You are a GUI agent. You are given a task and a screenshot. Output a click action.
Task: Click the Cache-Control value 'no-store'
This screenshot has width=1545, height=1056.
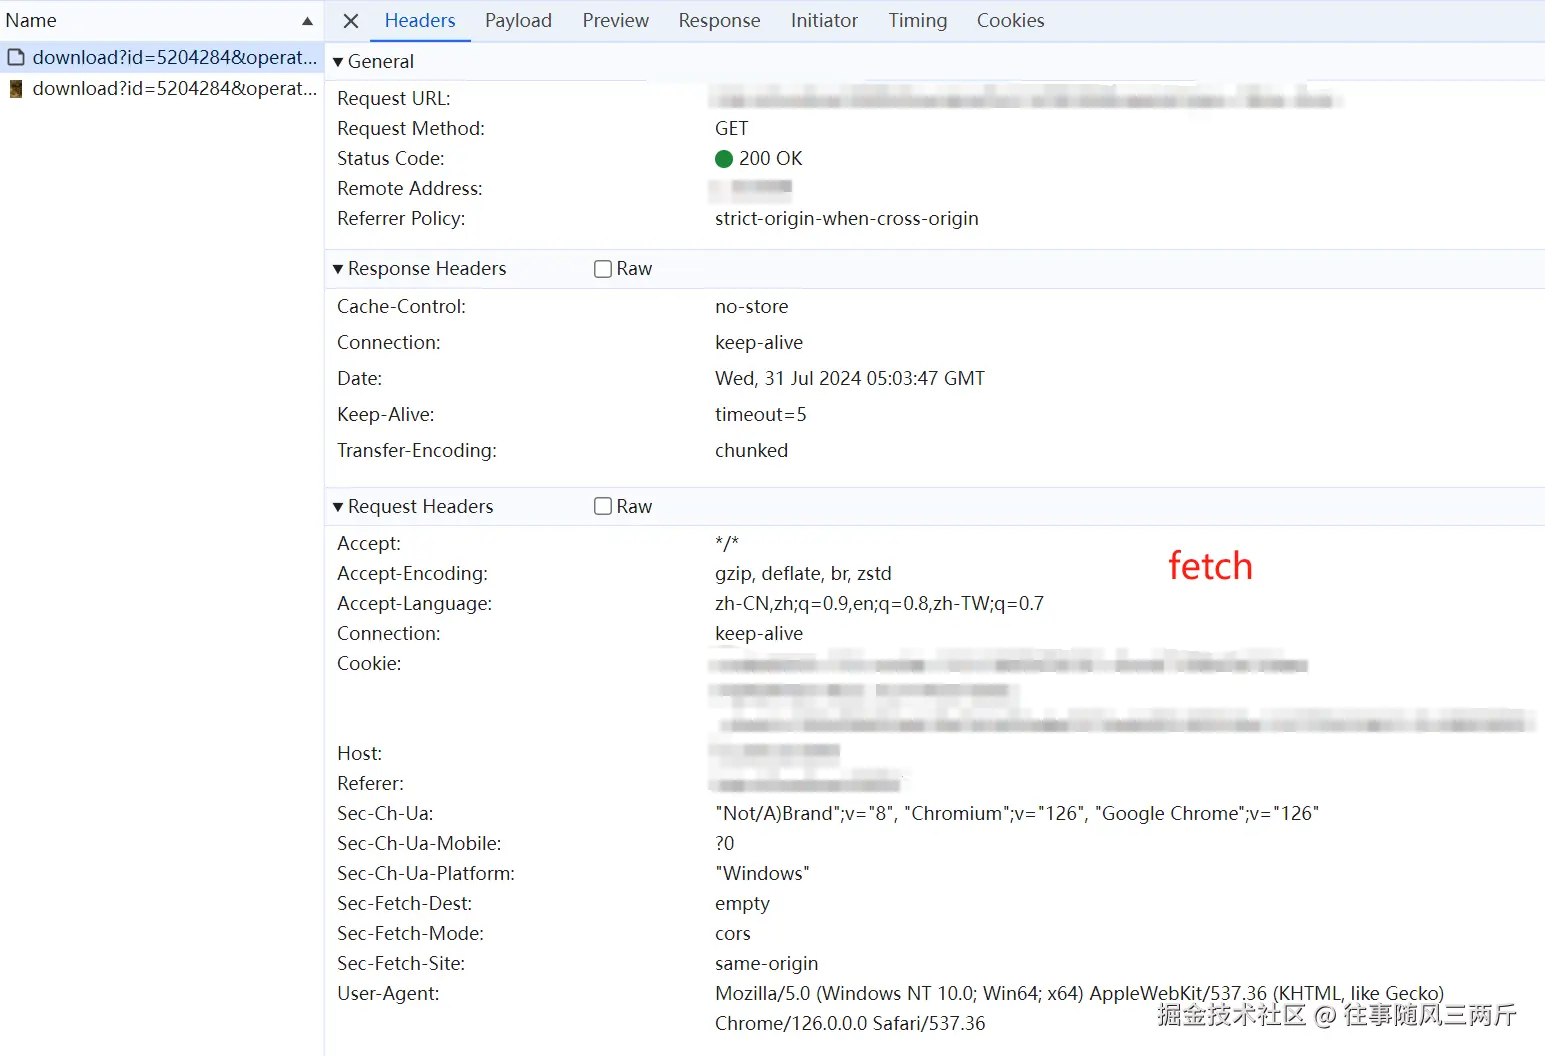(751, 306)
